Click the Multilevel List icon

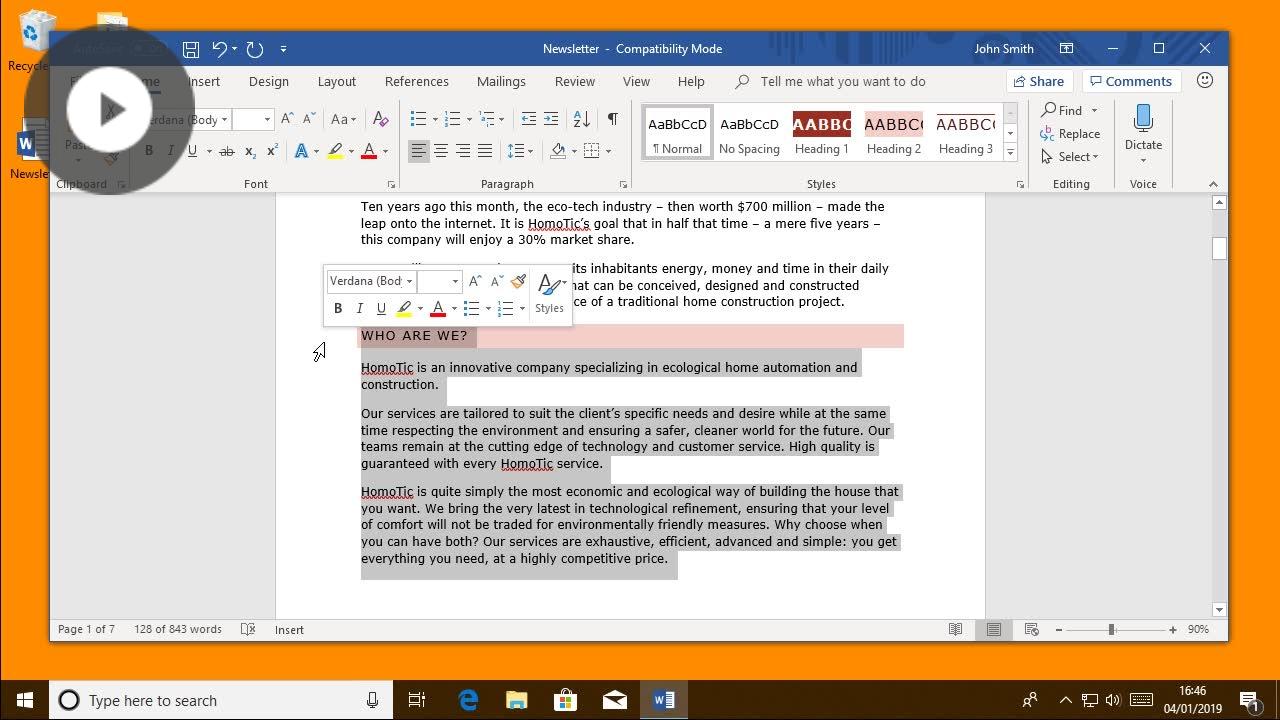[487, 119]
